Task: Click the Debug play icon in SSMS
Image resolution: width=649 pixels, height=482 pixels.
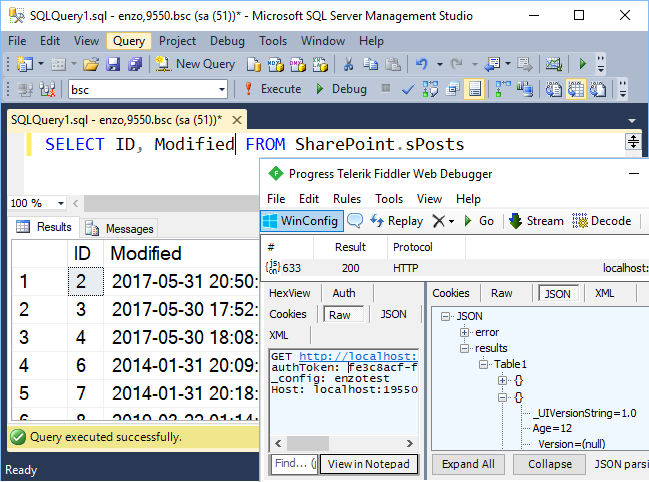Action: point(341,89)
